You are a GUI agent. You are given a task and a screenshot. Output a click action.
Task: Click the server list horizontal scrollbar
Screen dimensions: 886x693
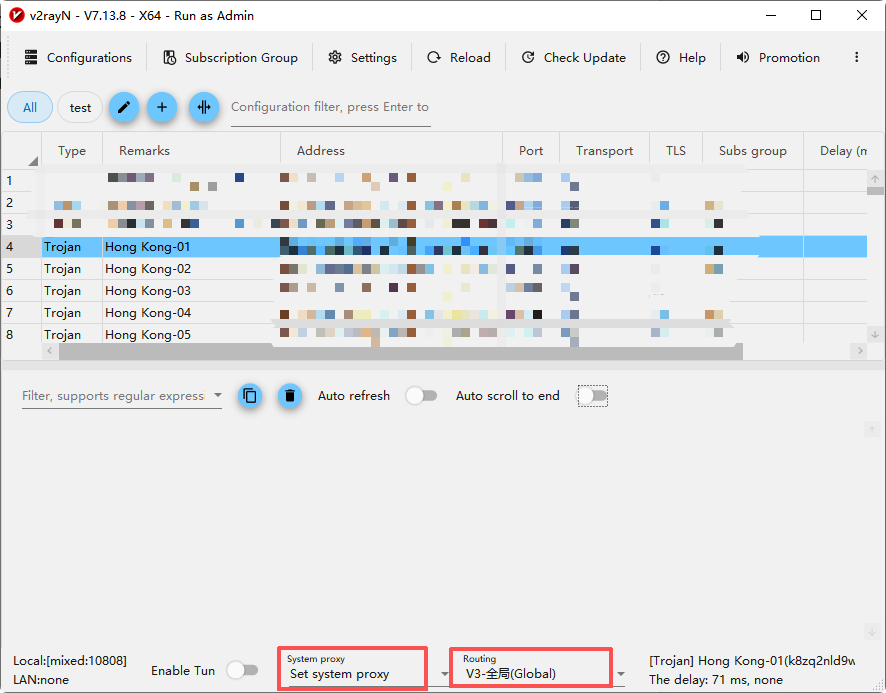pyautogui.click(x=401, y=351)
